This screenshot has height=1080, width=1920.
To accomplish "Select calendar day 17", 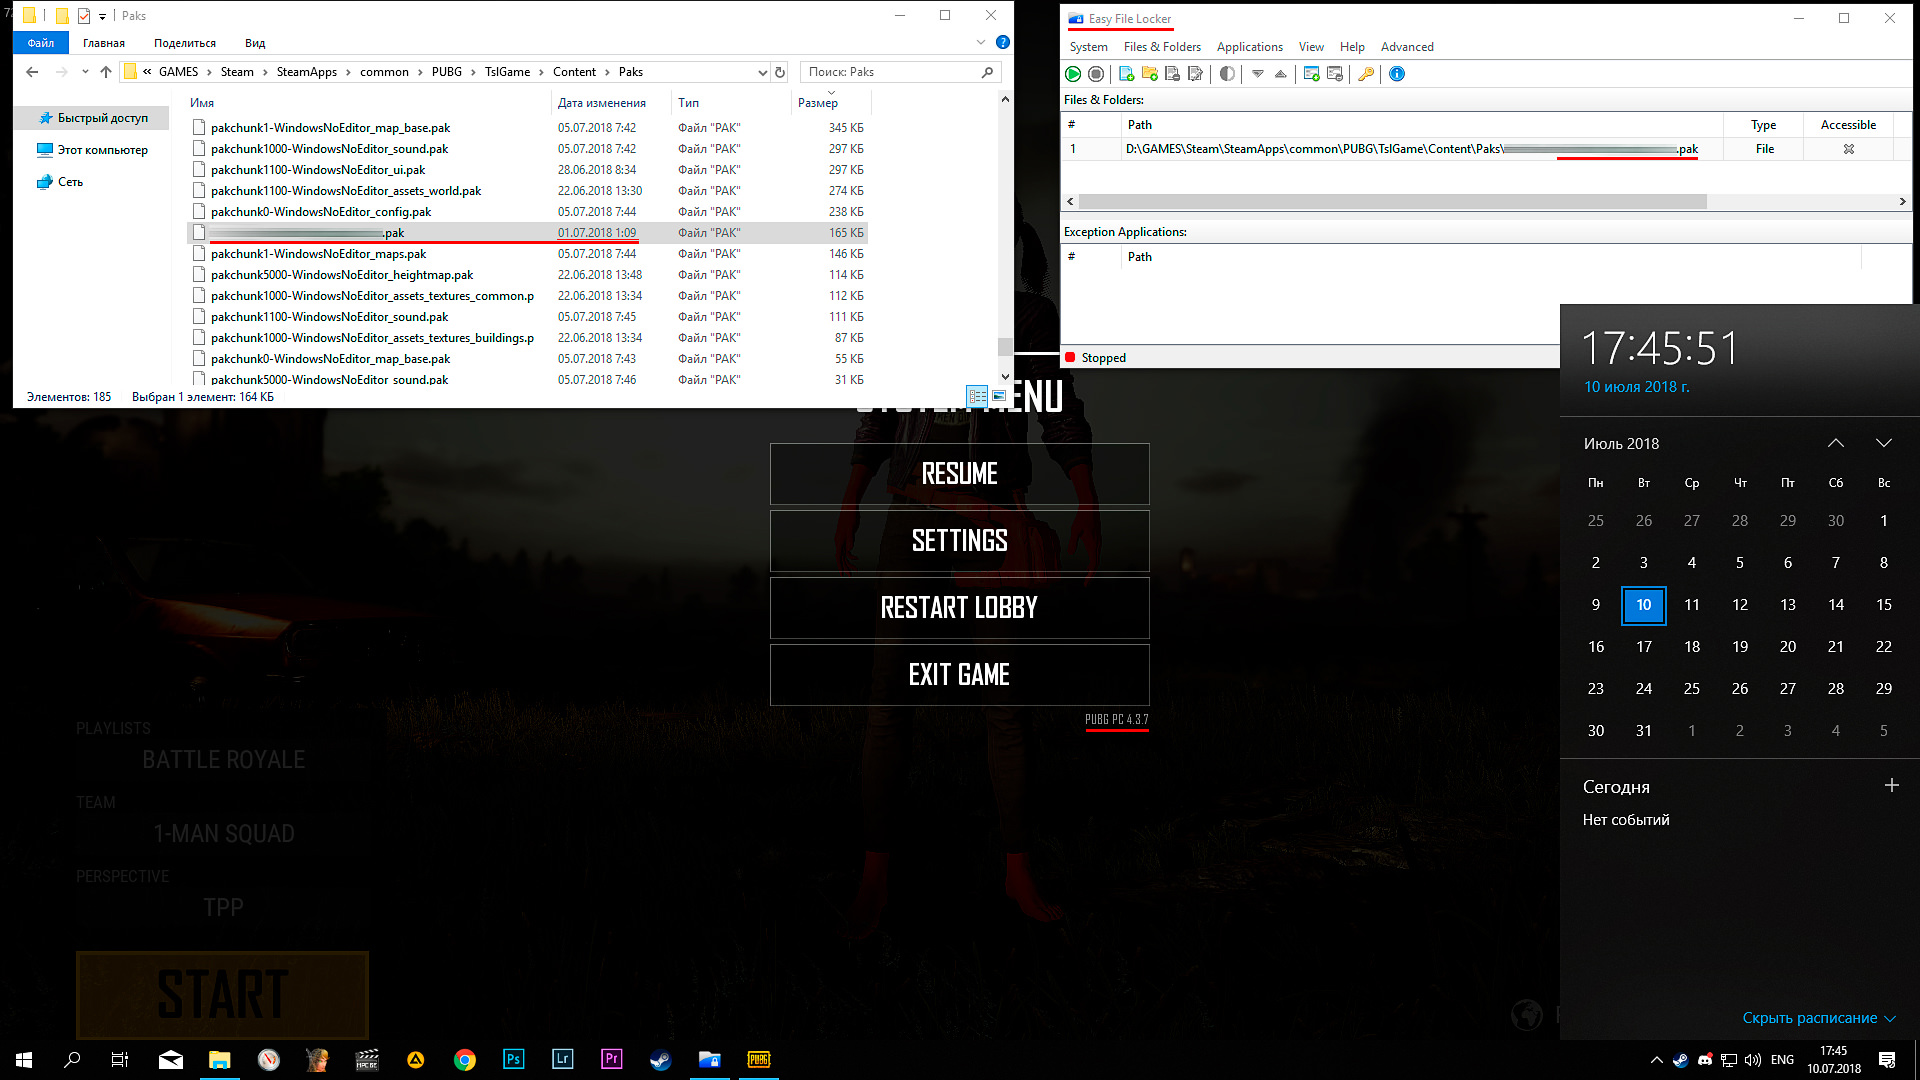I will [x=1644, y=647].
